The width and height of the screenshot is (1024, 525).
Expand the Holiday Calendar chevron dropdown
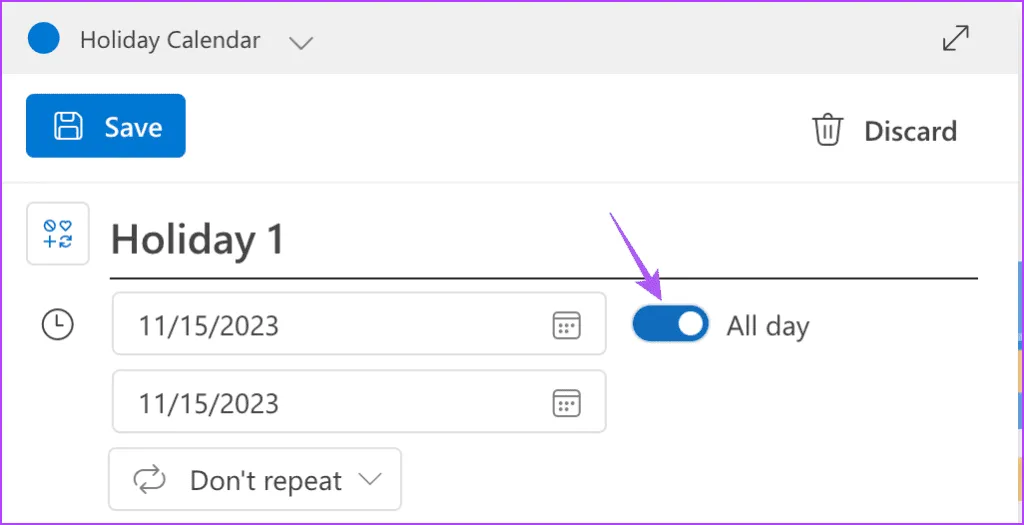(x=301, y=43)
